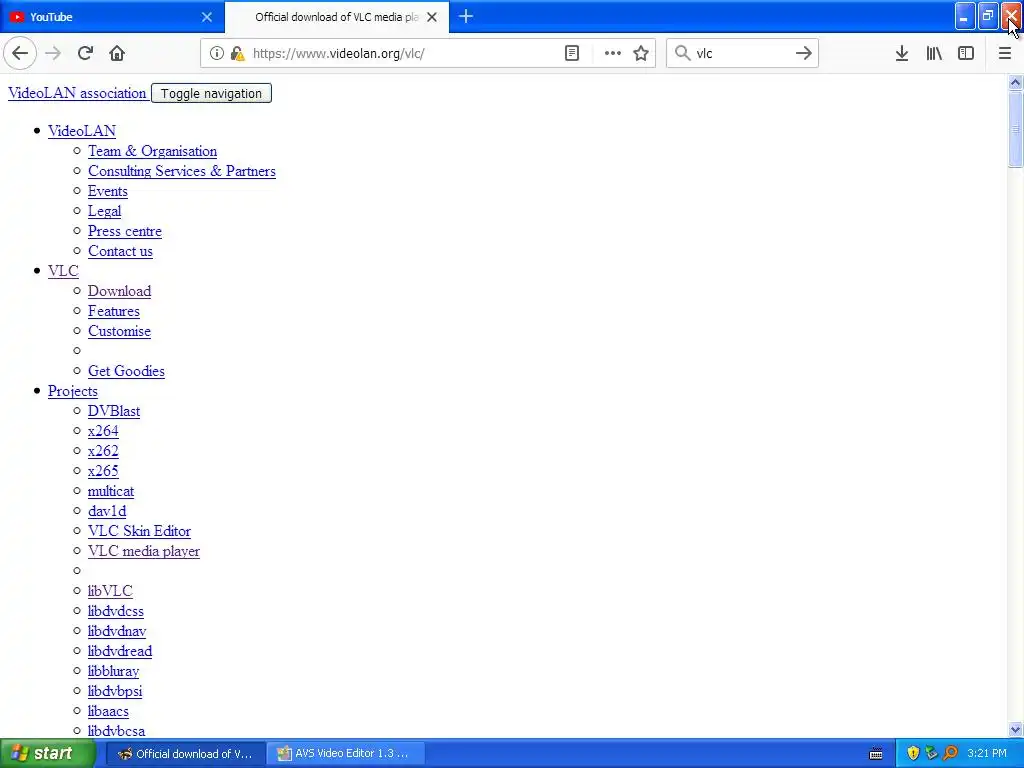
Task: Open the Downloads panel
Action: click(902, 54)
